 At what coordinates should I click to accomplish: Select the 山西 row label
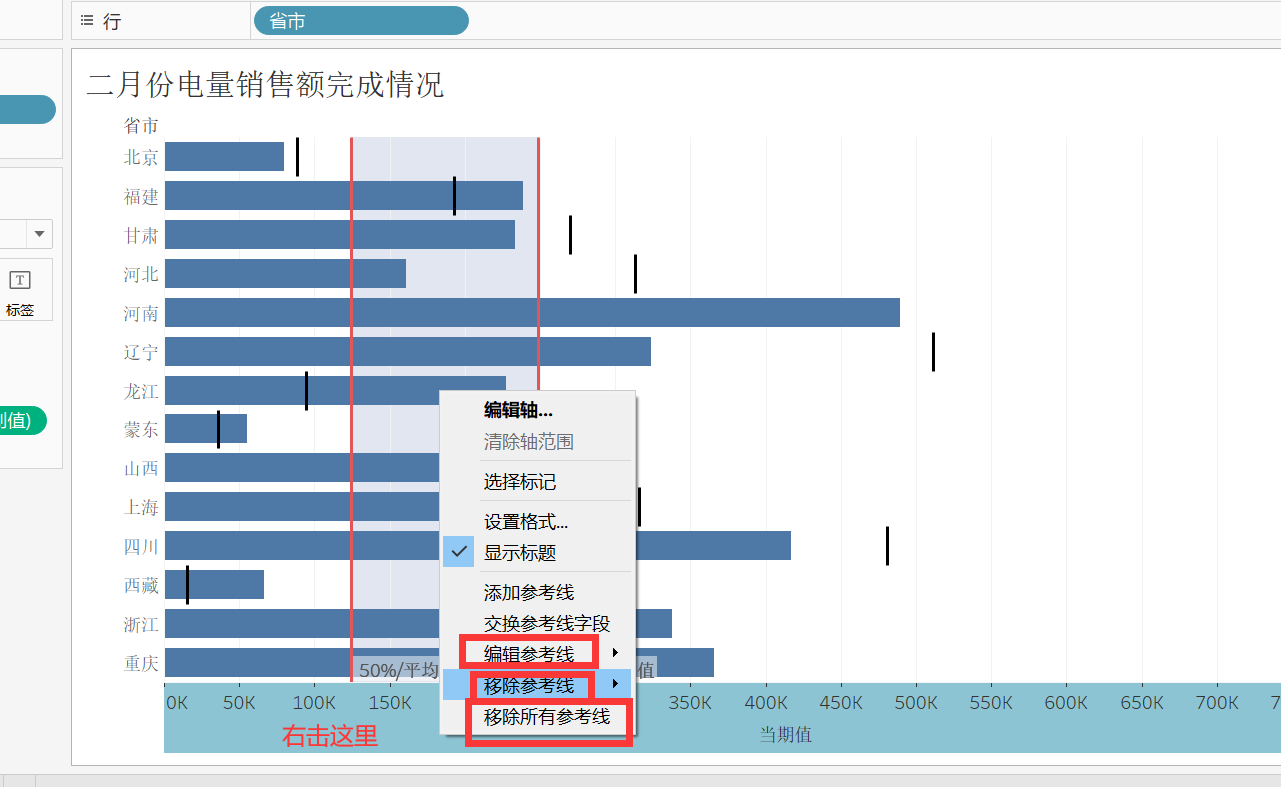pos(141,468)
